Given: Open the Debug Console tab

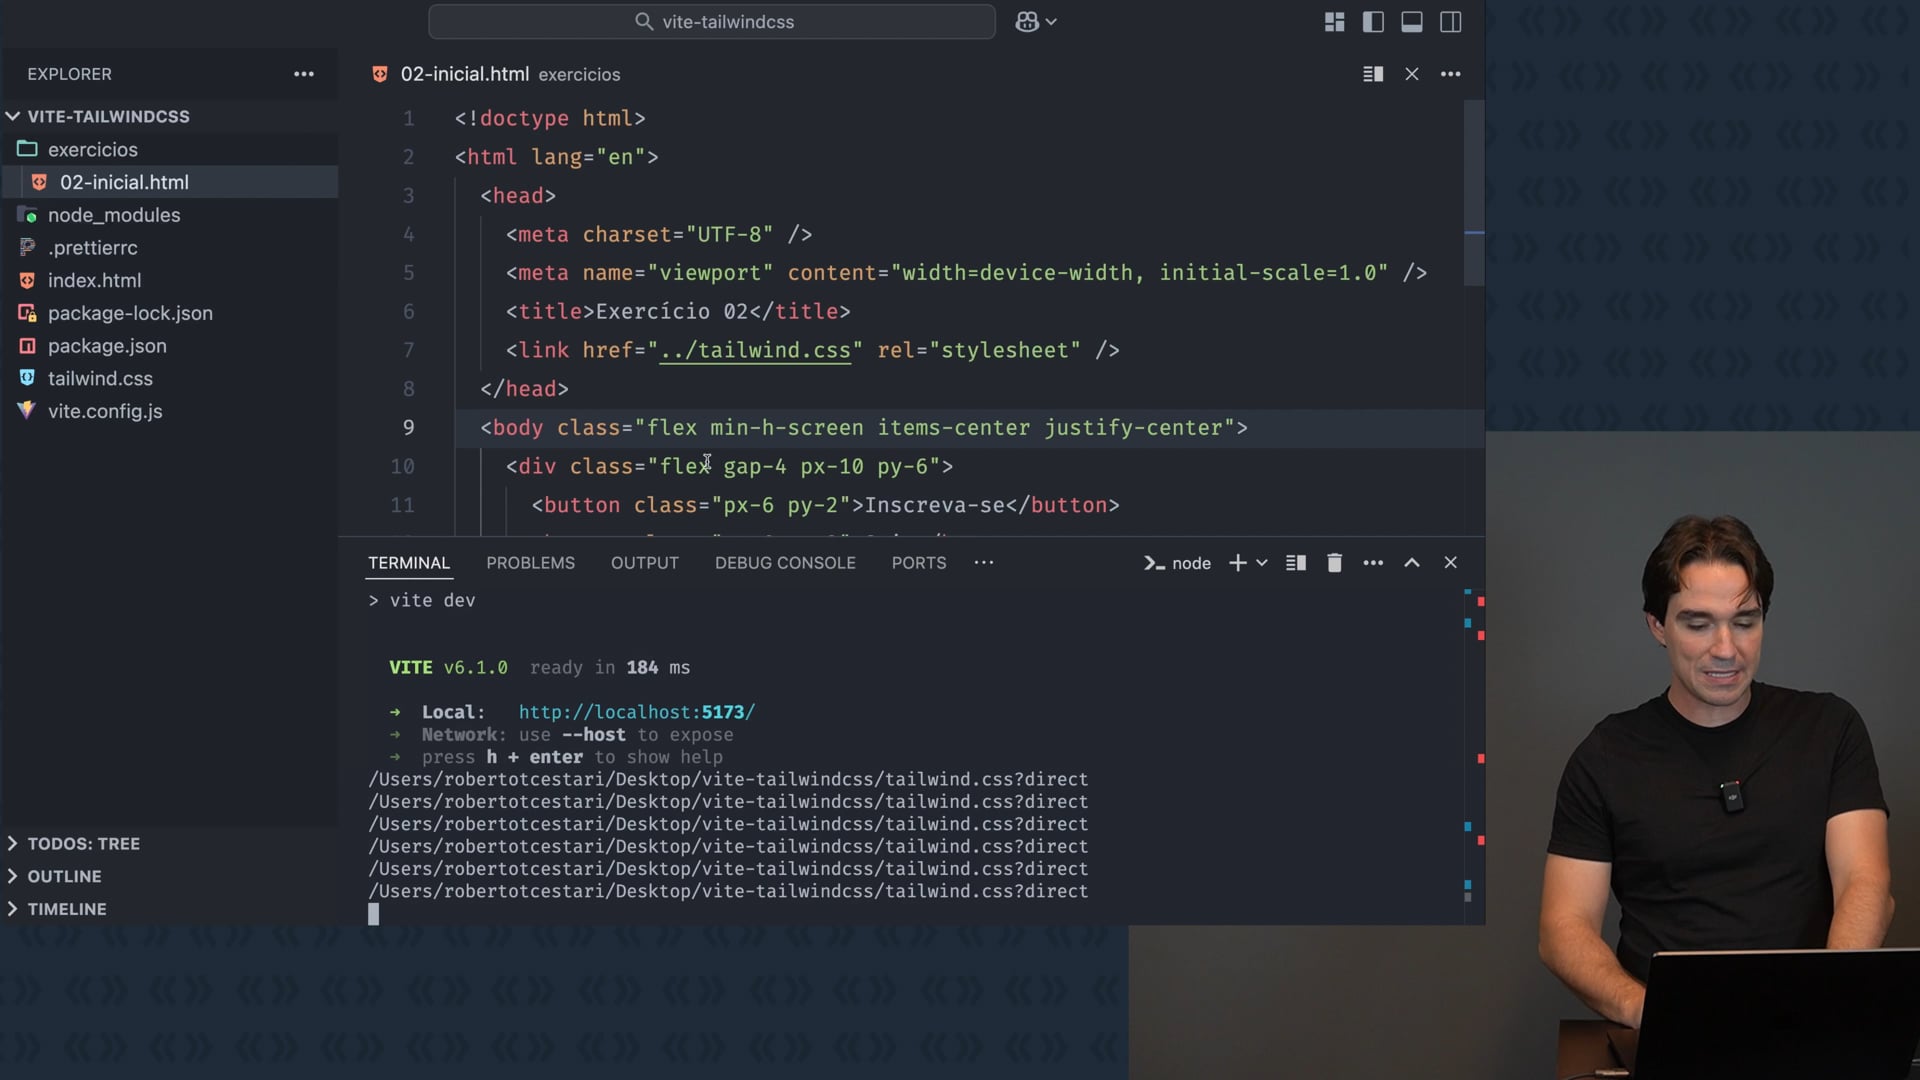Looking at the screenshot, I should click(x=785, y=563).
